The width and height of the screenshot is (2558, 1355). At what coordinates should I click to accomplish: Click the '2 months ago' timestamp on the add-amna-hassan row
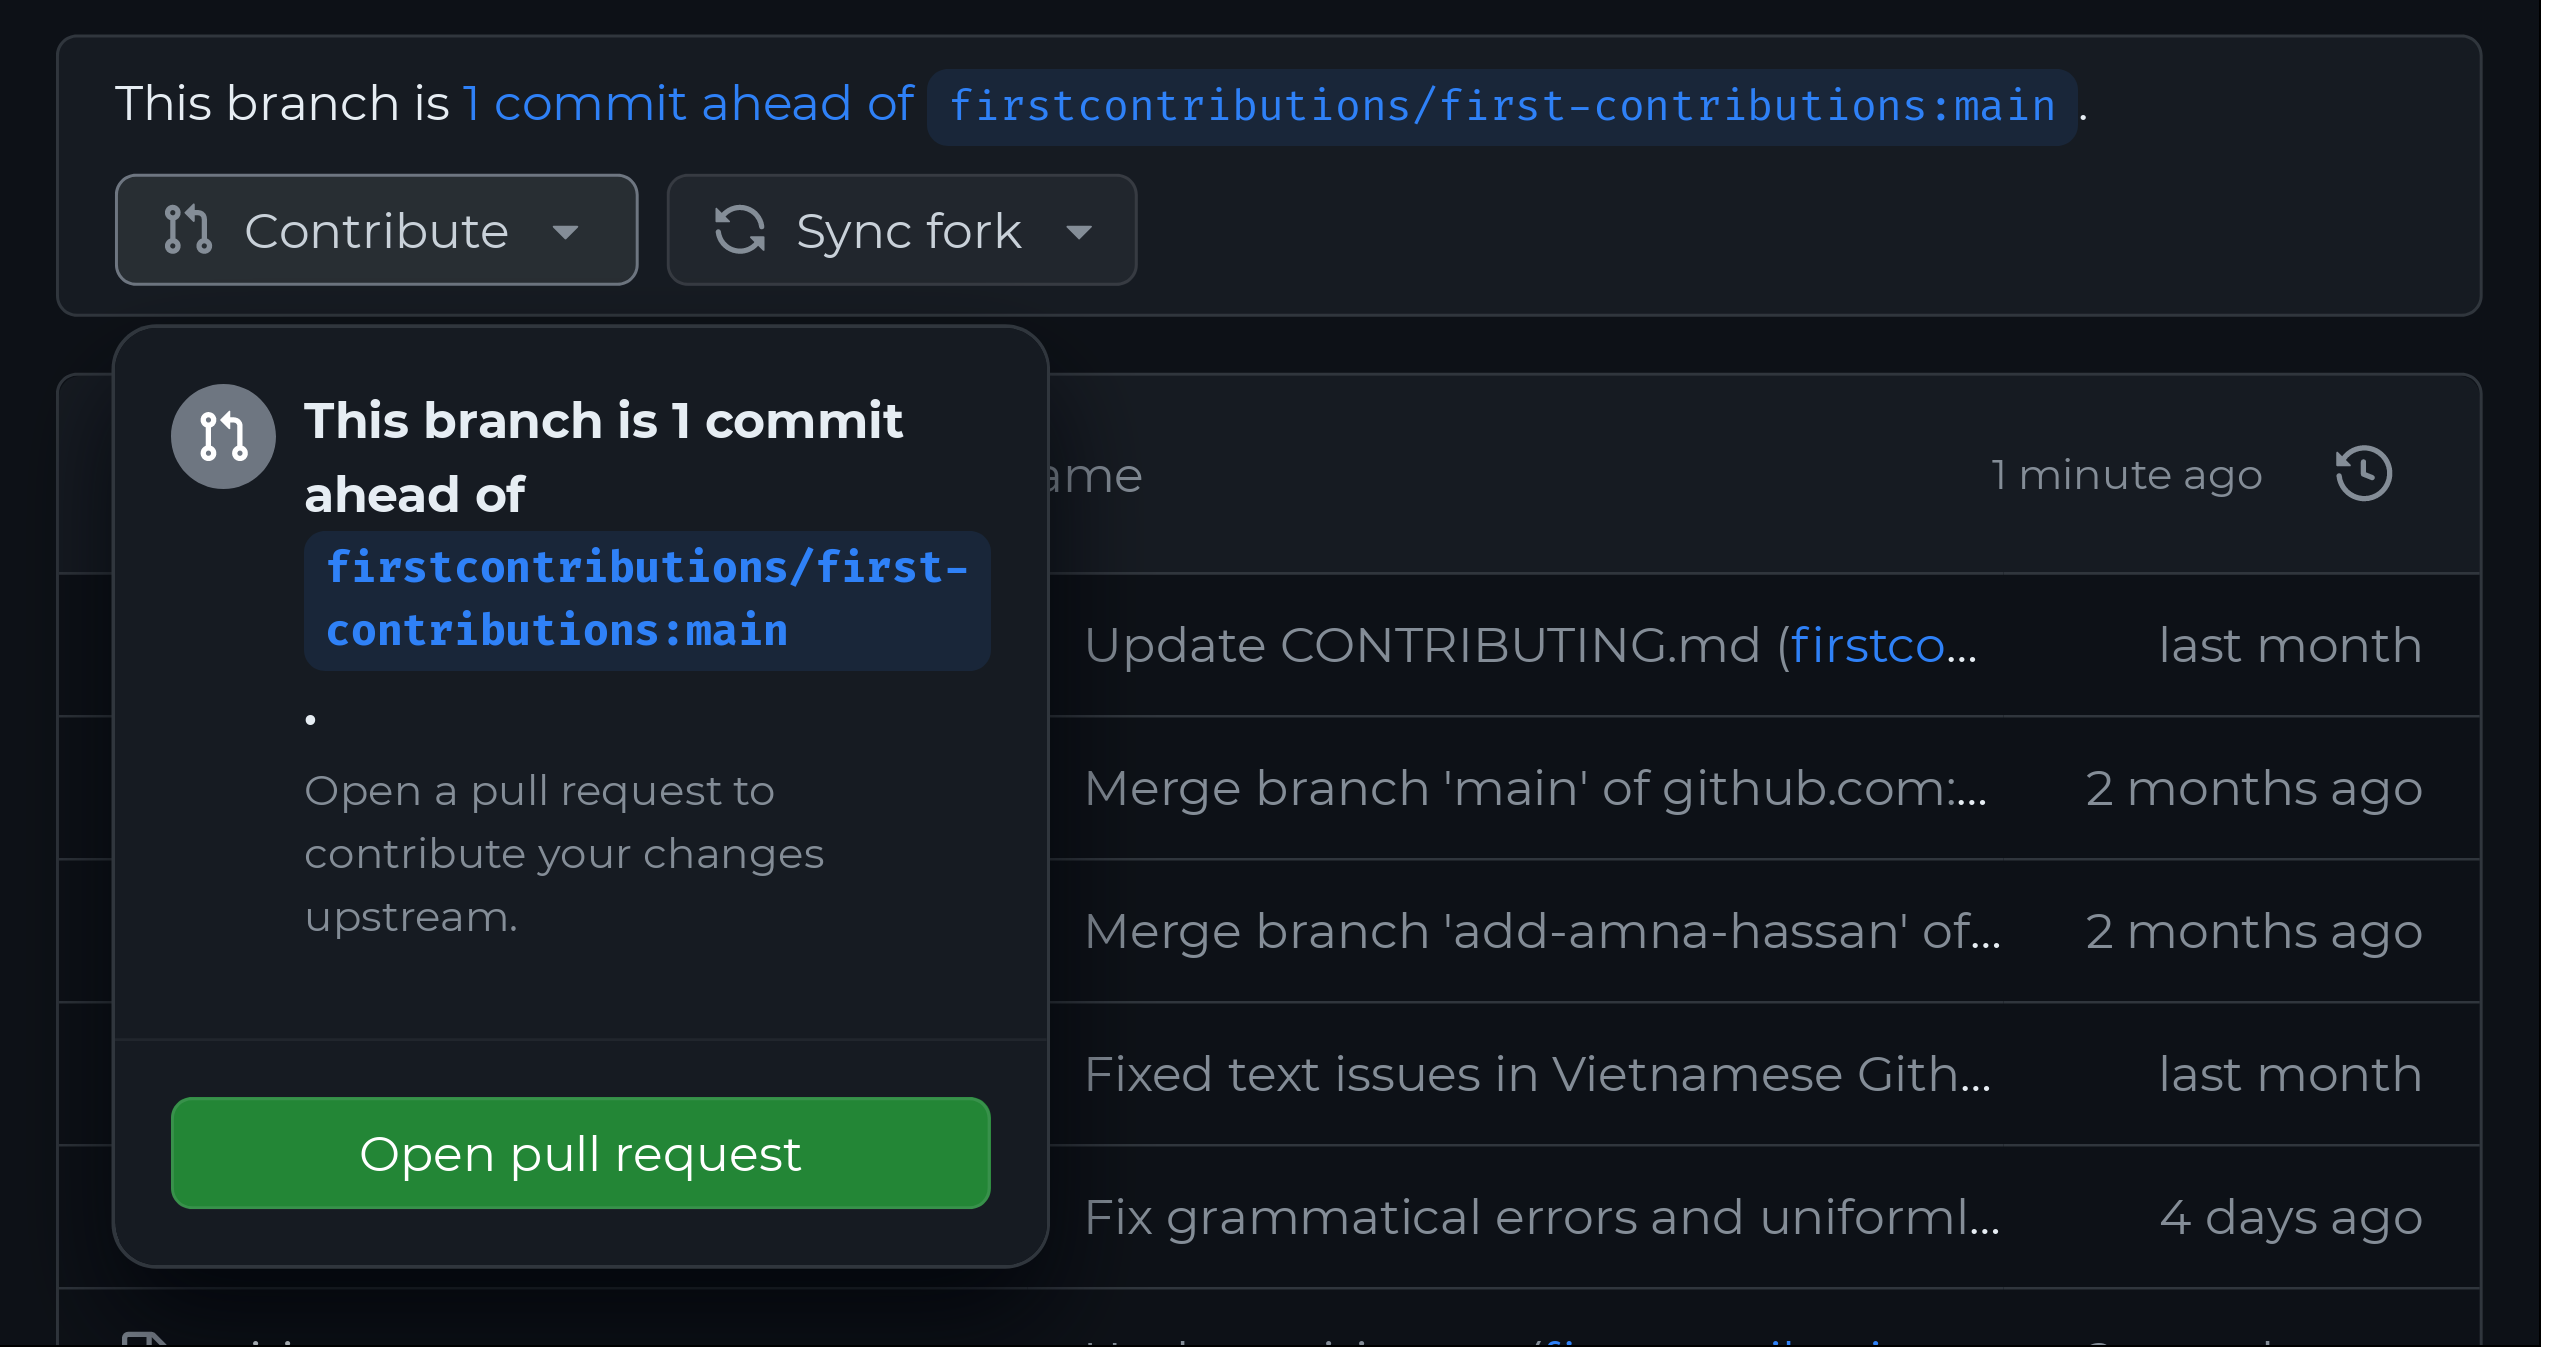tap(2253, 931)
